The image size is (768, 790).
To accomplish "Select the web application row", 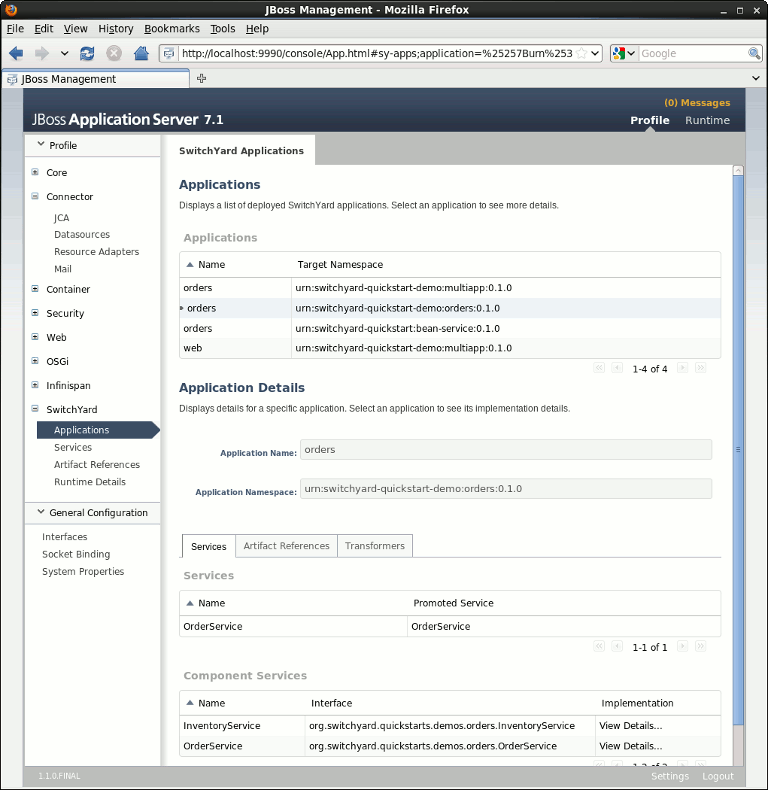I will 450,348.
